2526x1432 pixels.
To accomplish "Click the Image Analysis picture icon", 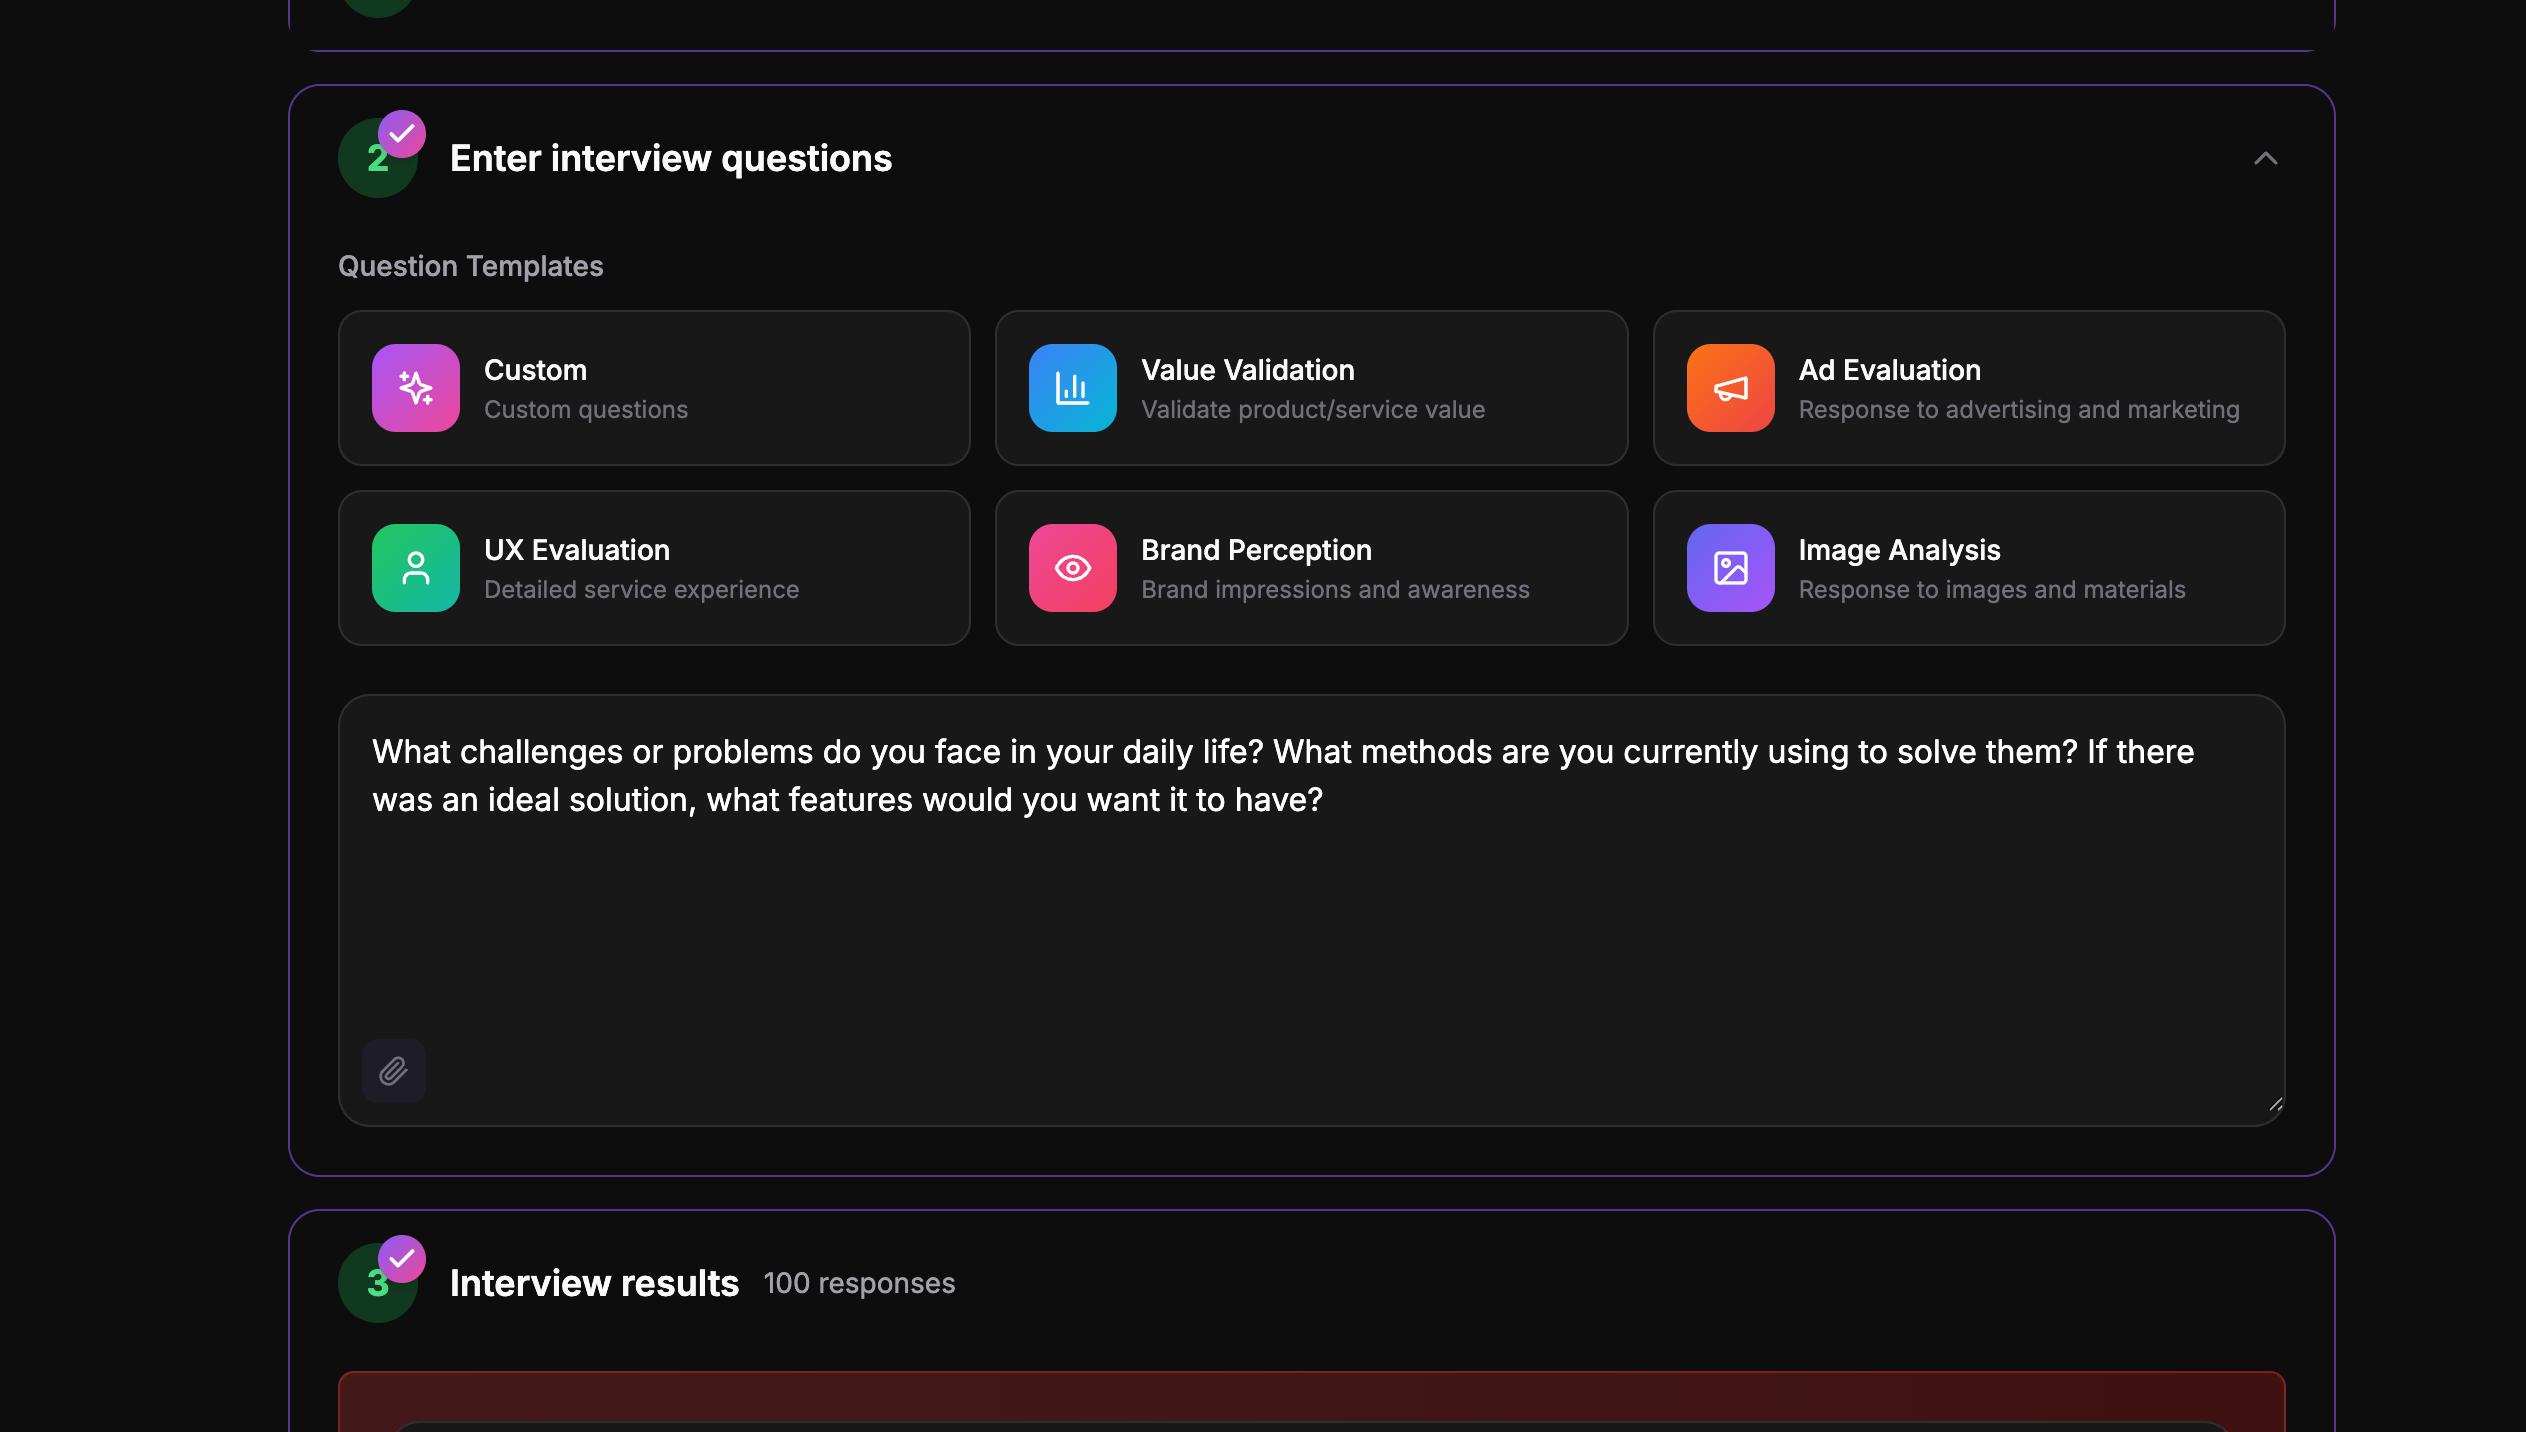I will (x=1730, y=568).
